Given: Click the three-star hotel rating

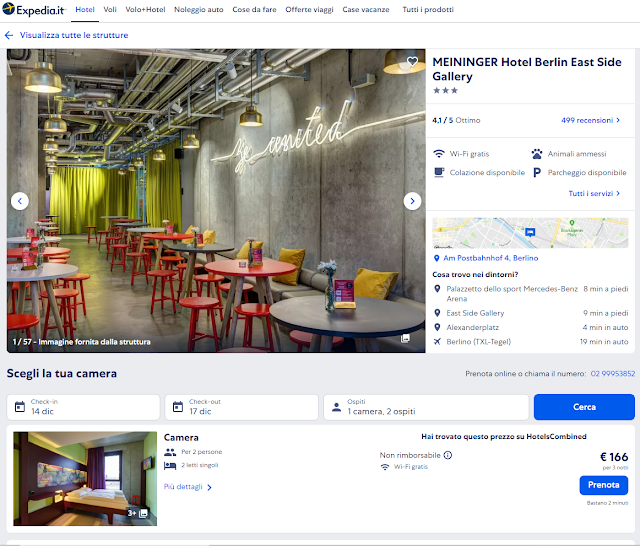Looking at the screenshot, I should point(445,90).
